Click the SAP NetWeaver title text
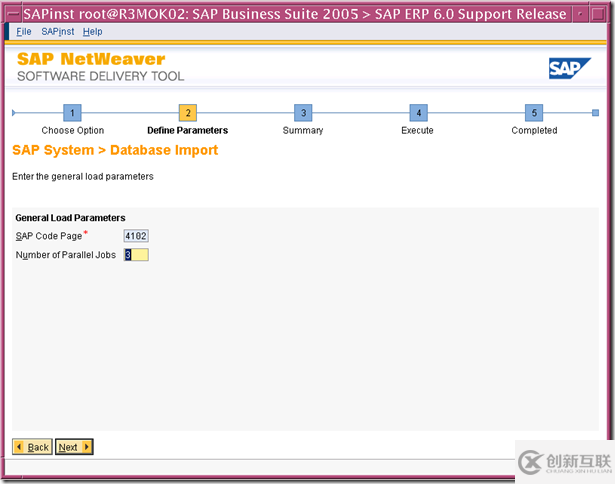The image size is (615, 484). (x=91, y=59)
